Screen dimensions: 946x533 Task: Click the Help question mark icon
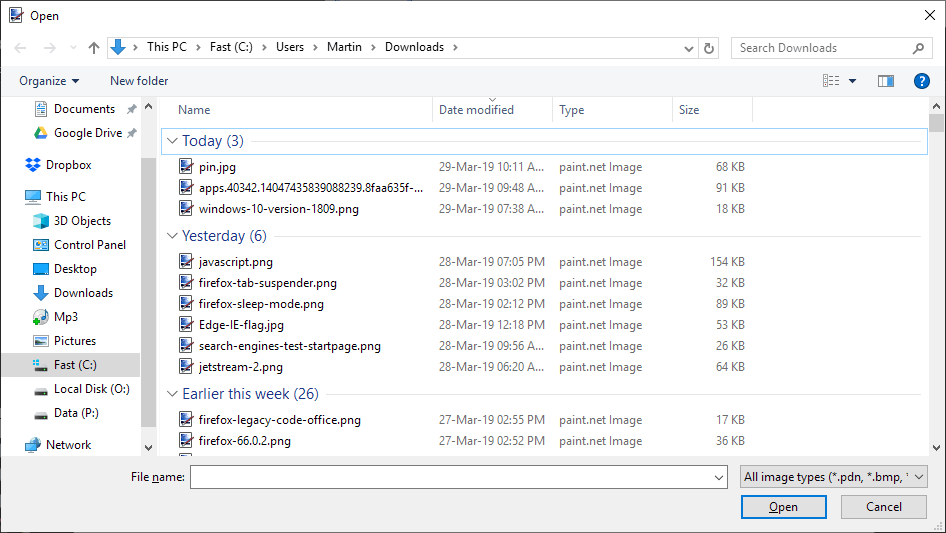[x=922, y=81]
